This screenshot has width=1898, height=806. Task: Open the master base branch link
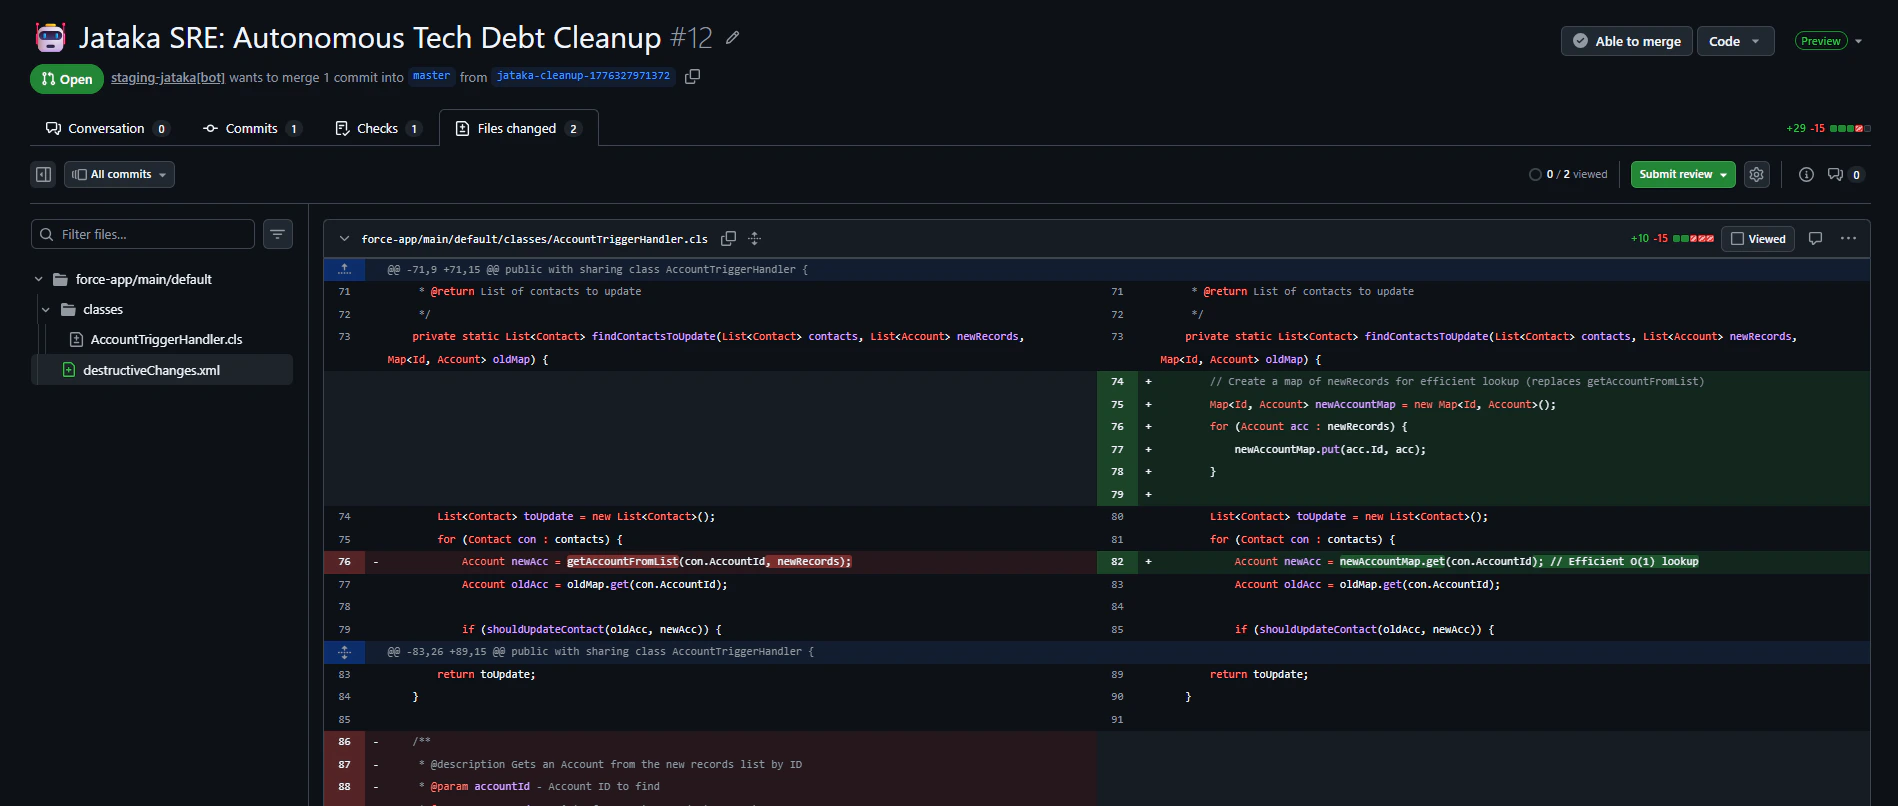431,76
